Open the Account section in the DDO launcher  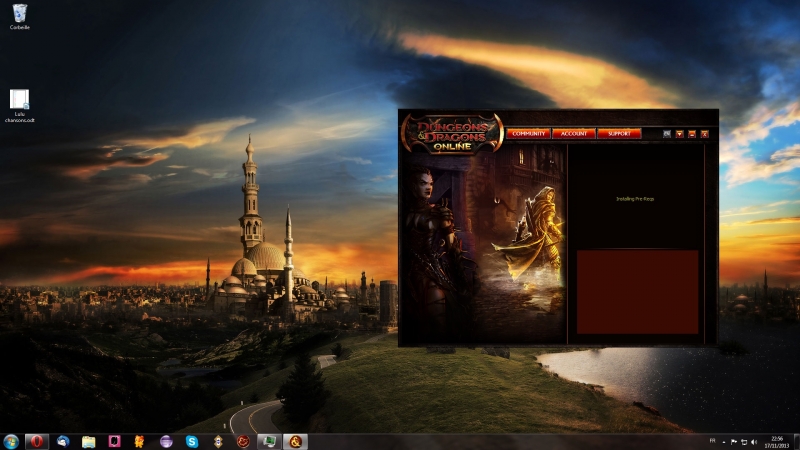click(x=573, y=134)
